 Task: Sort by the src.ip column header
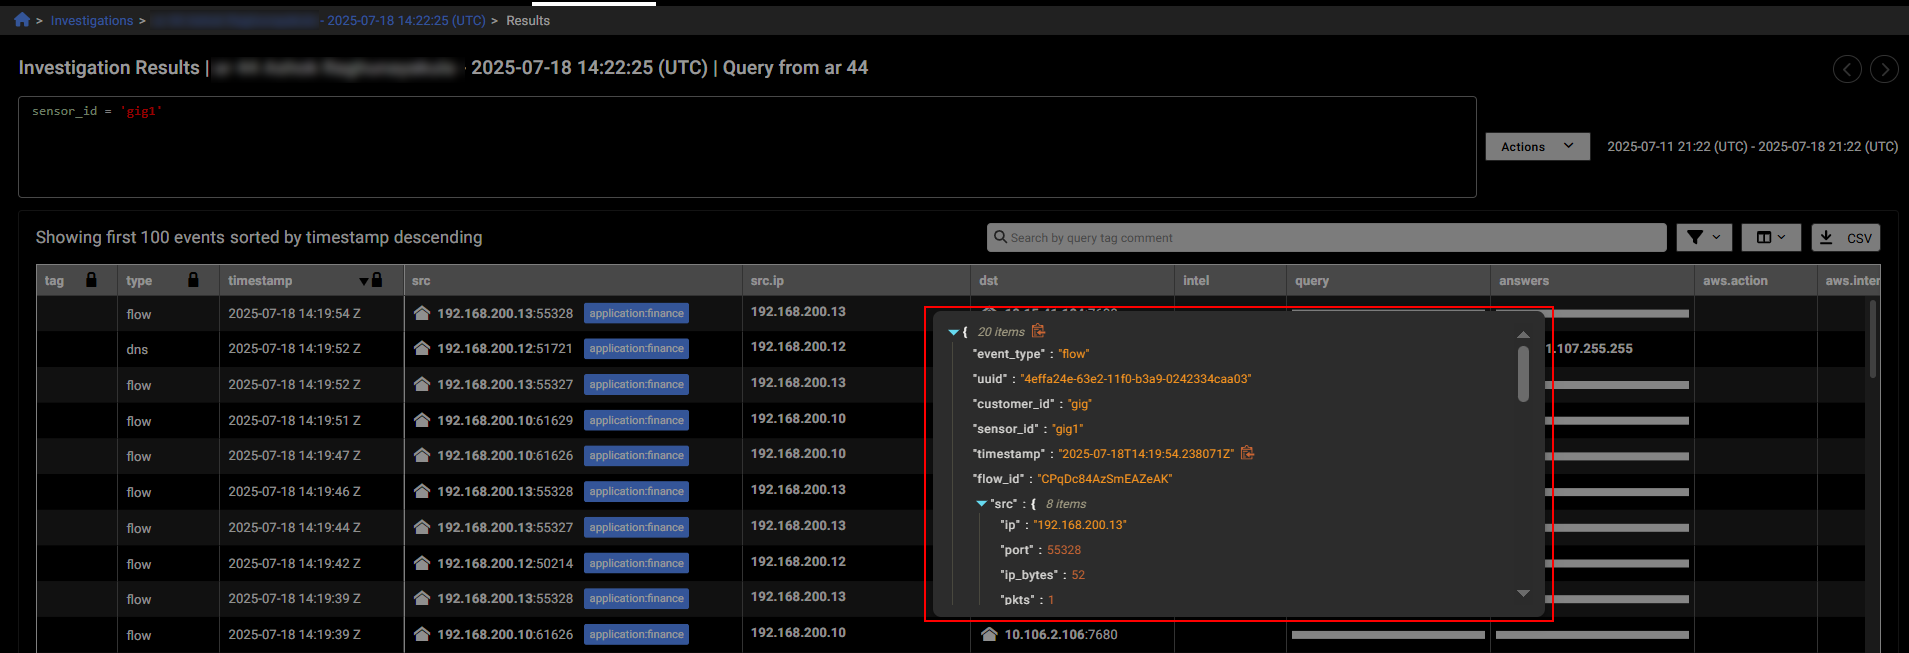coord(767,281)
